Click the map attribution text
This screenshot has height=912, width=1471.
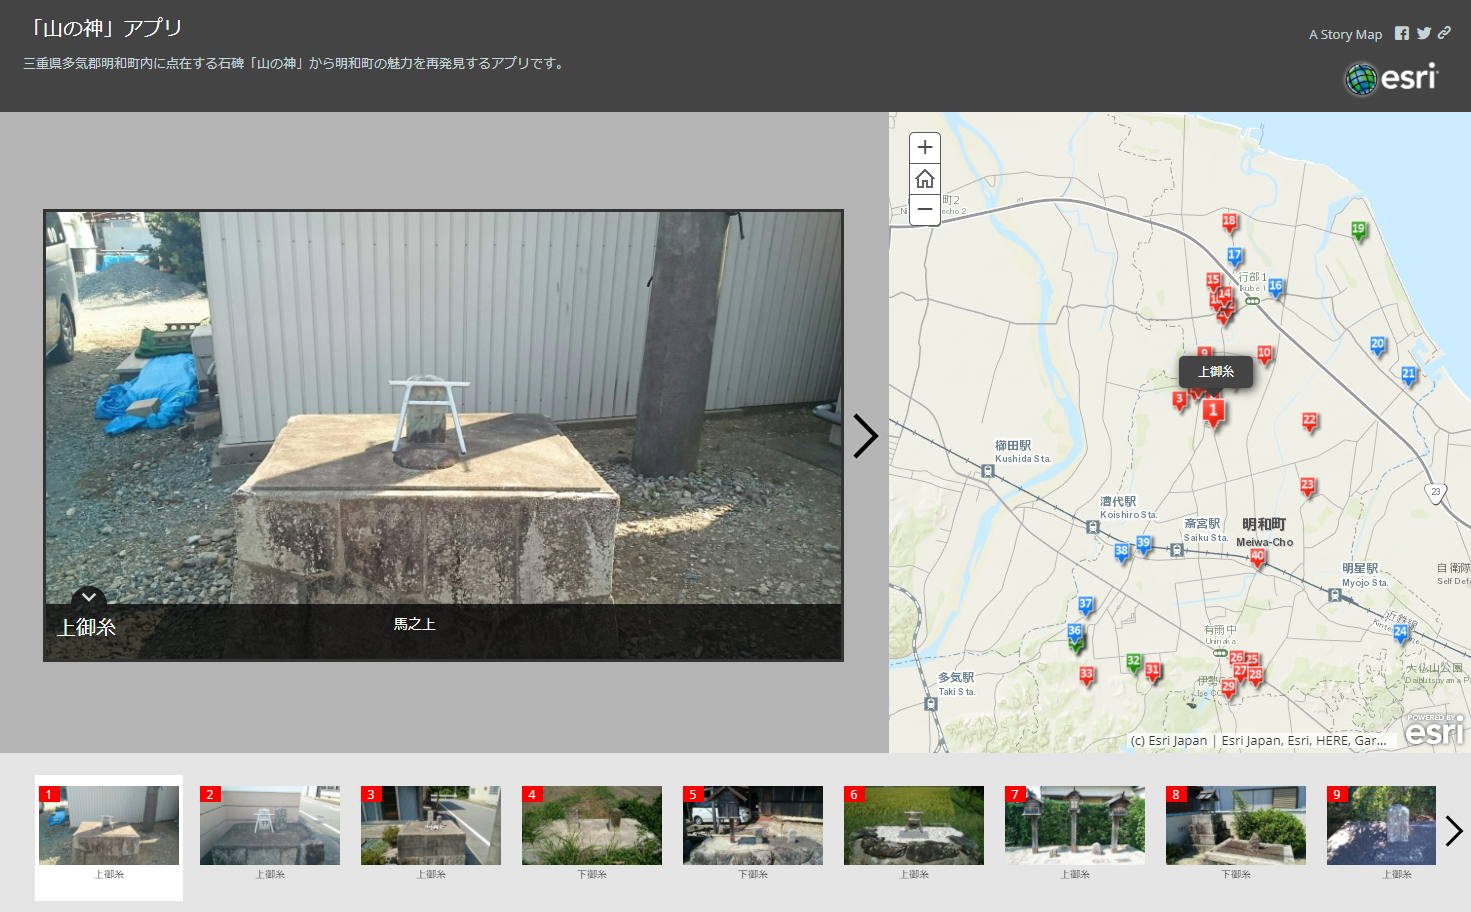[1258, 741]
